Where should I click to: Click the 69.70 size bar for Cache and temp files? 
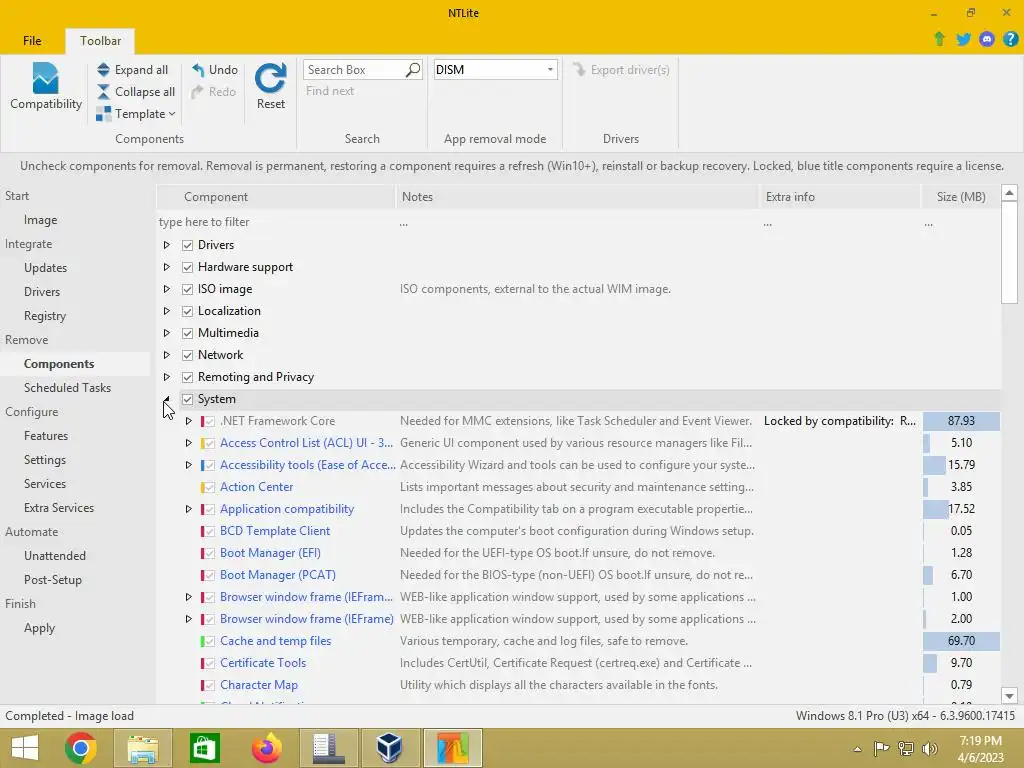tap(961, 641)
